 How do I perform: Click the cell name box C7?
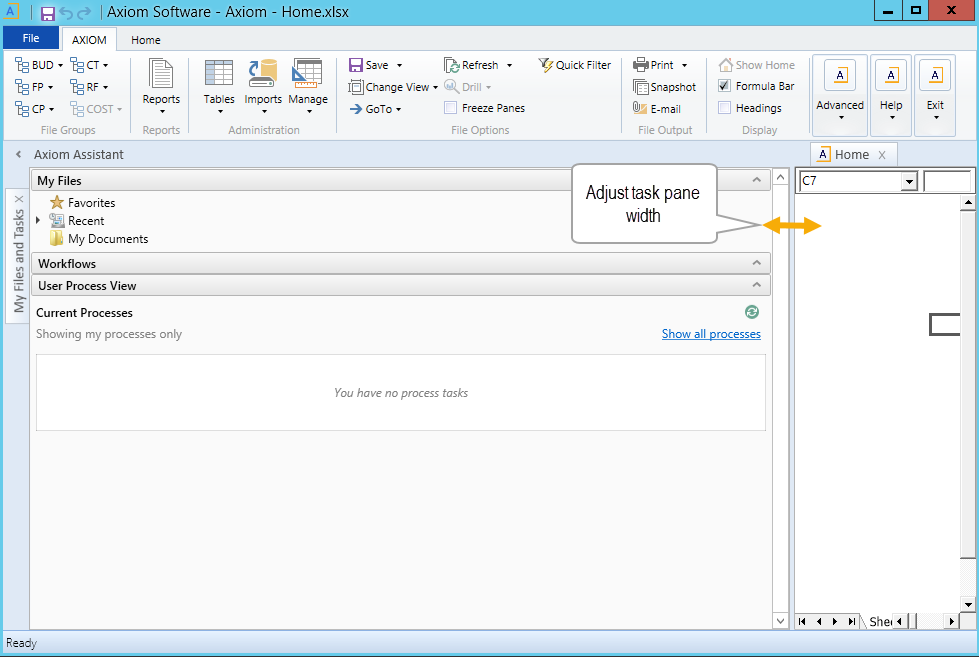click(x=852, y=181)
